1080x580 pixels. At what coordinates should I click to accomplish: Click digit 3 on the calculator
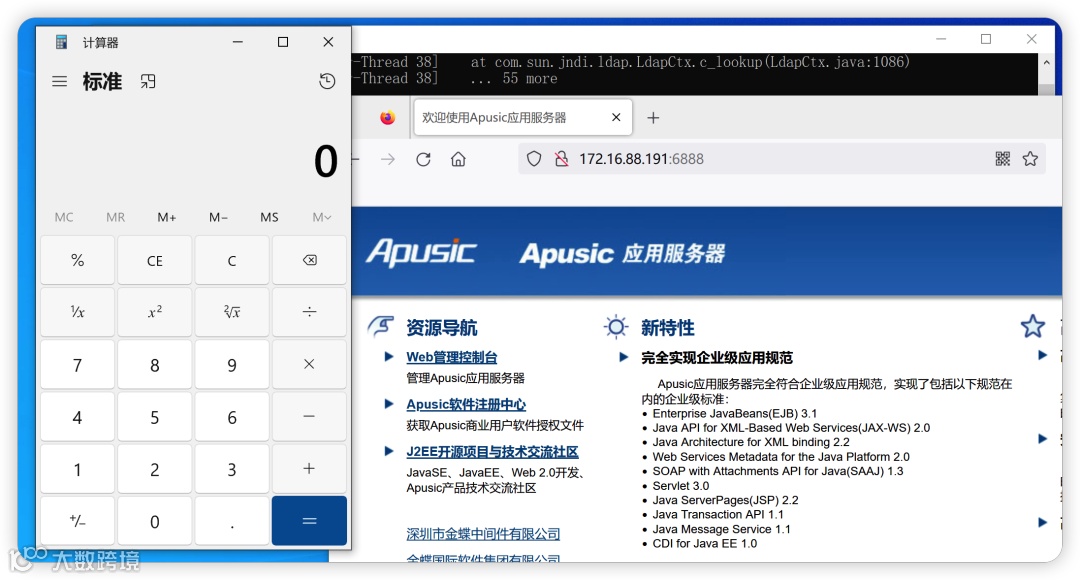click(232, 469)
